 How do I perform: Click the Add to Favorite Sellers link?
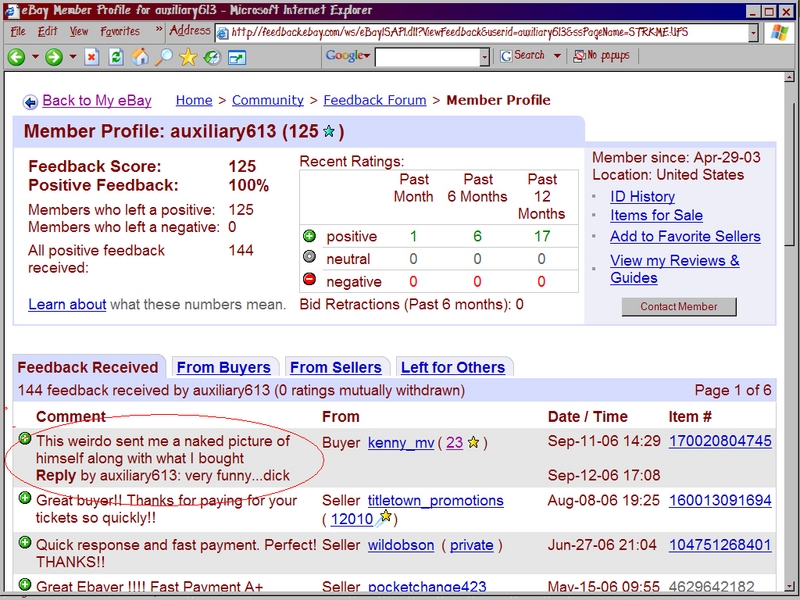(x=685, y=236)
